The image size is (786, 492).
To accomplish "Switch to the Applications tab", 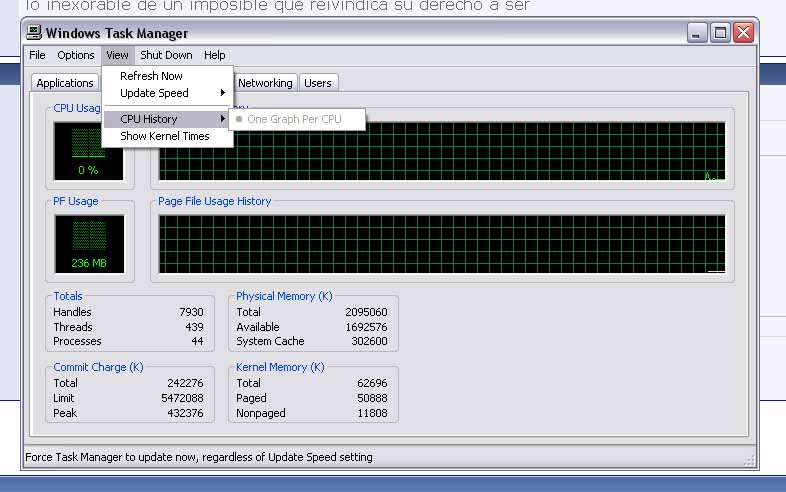I will pos(65,83).
